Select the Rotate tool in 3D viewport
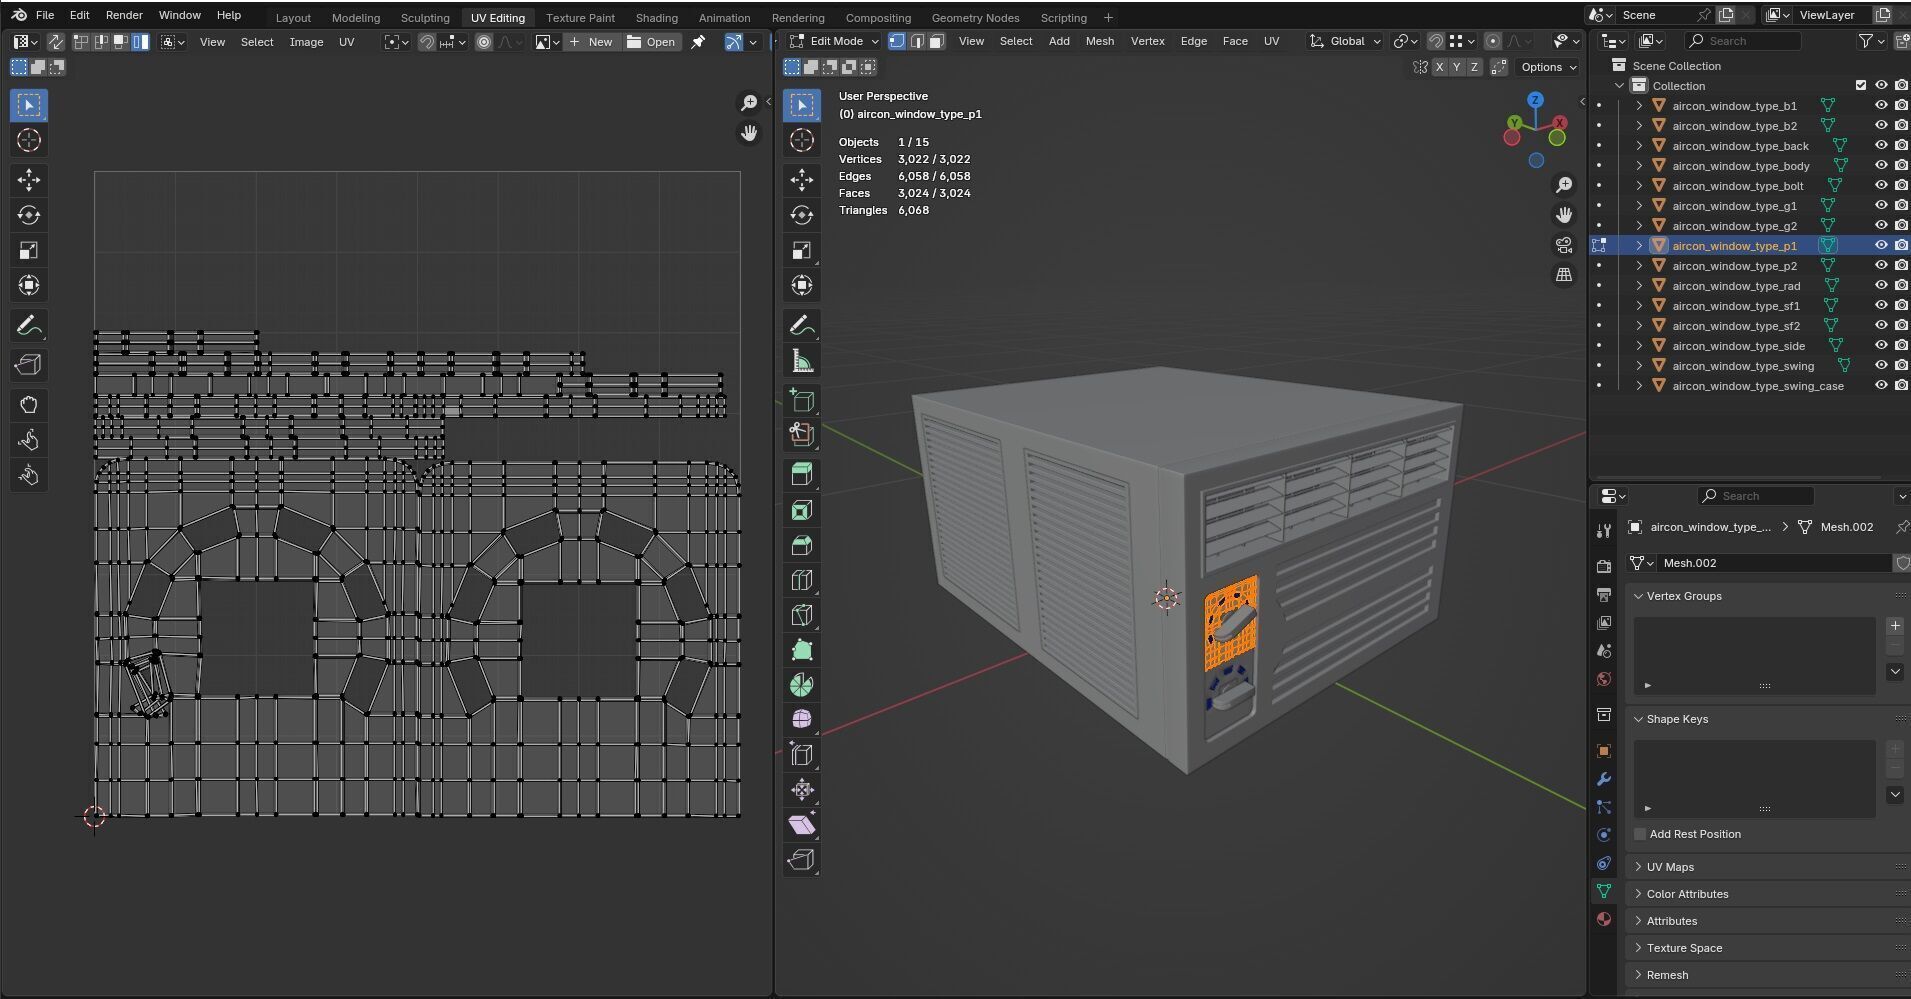The width and height of the screenshot is (1911, 999). click(801, 215)
